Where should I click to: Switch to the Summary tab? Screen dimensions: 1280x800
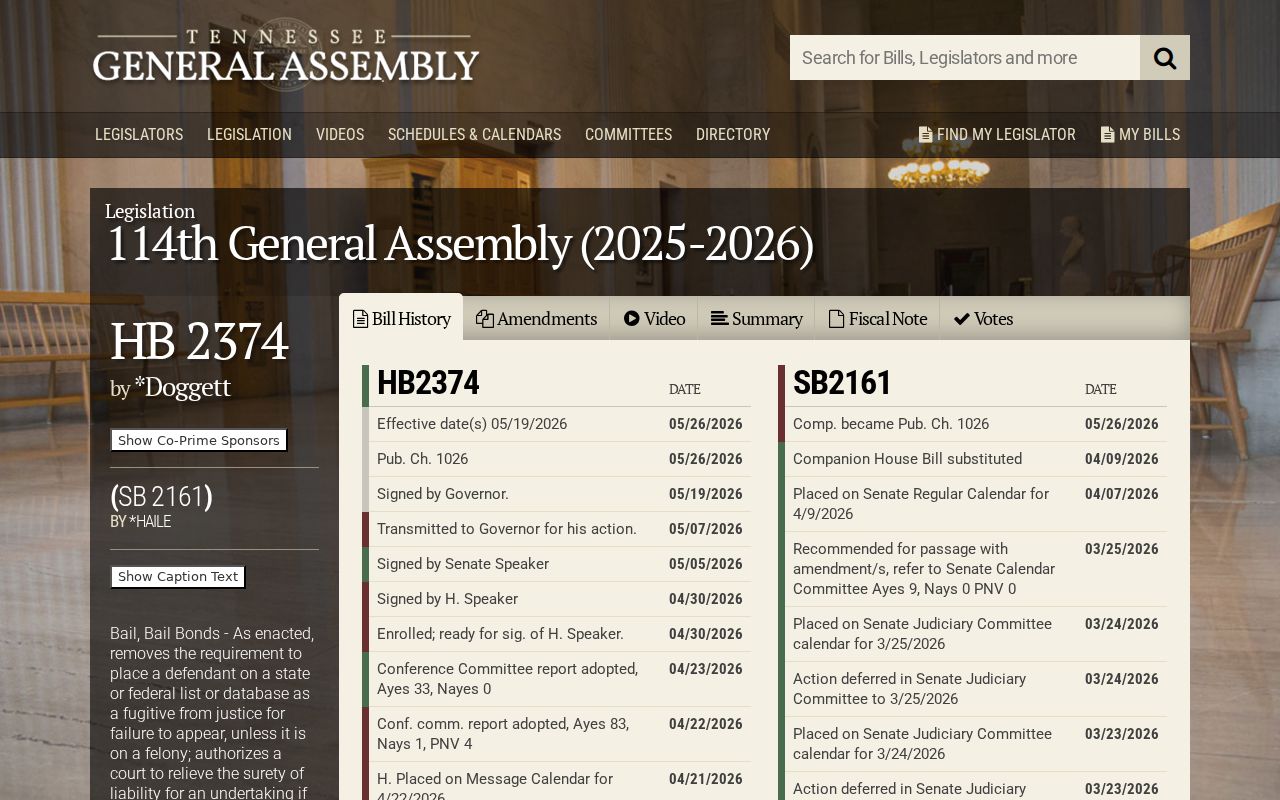pyautogui.click(x=756, y=319)
